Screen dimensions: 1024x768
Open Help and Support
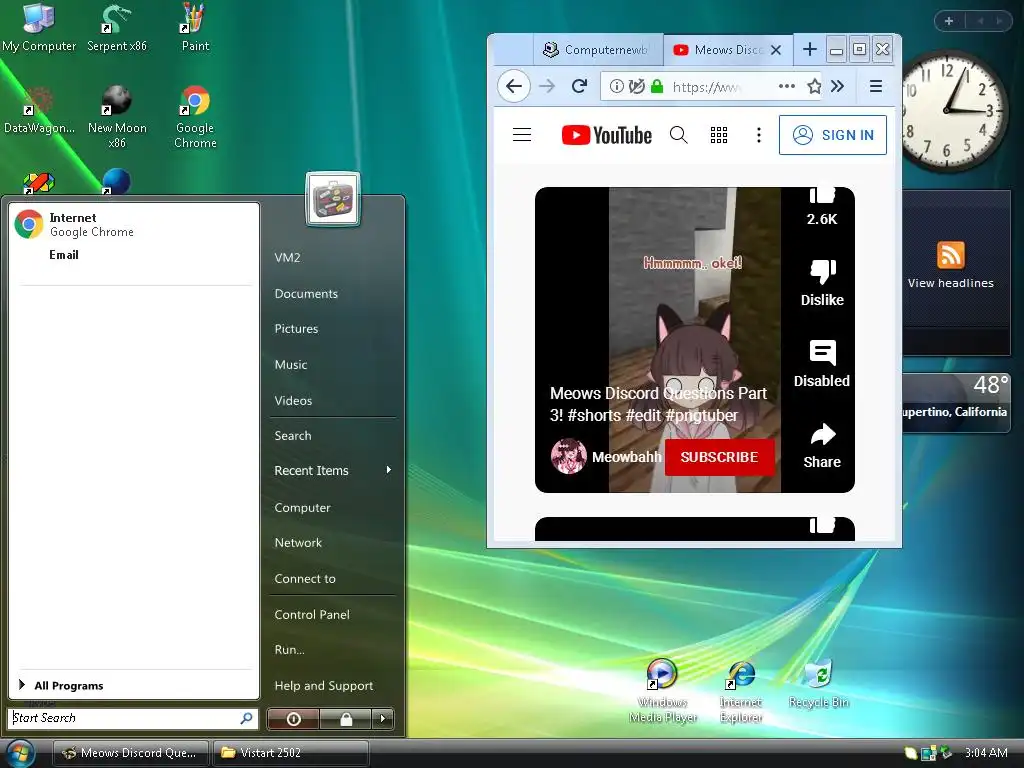click(323, 685)
